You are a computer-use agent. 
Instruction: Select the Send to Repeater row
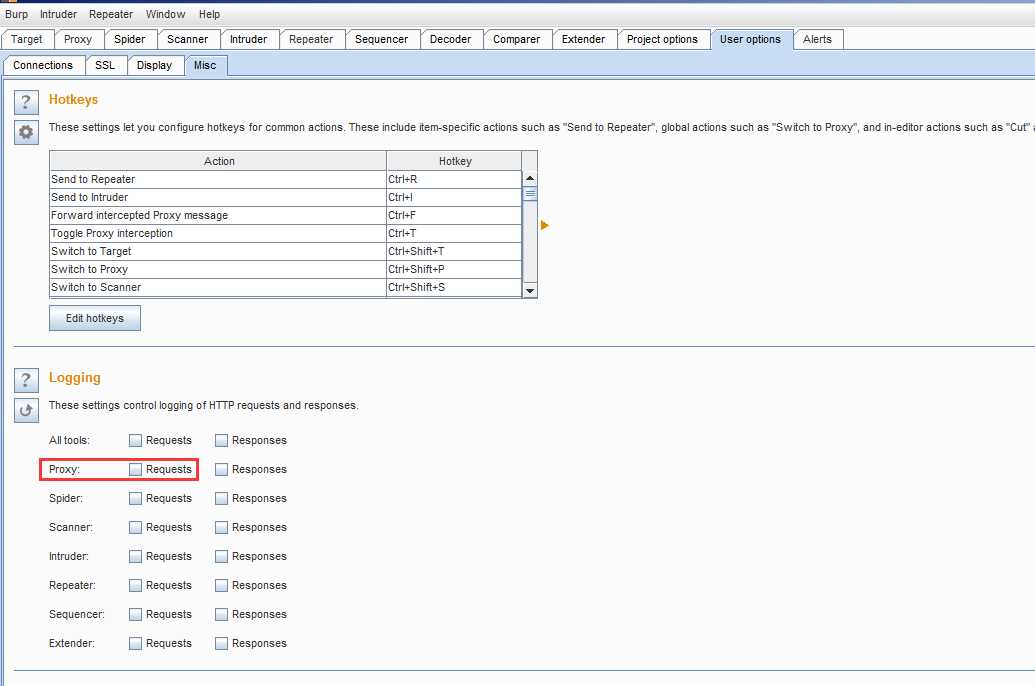(285, 180)
